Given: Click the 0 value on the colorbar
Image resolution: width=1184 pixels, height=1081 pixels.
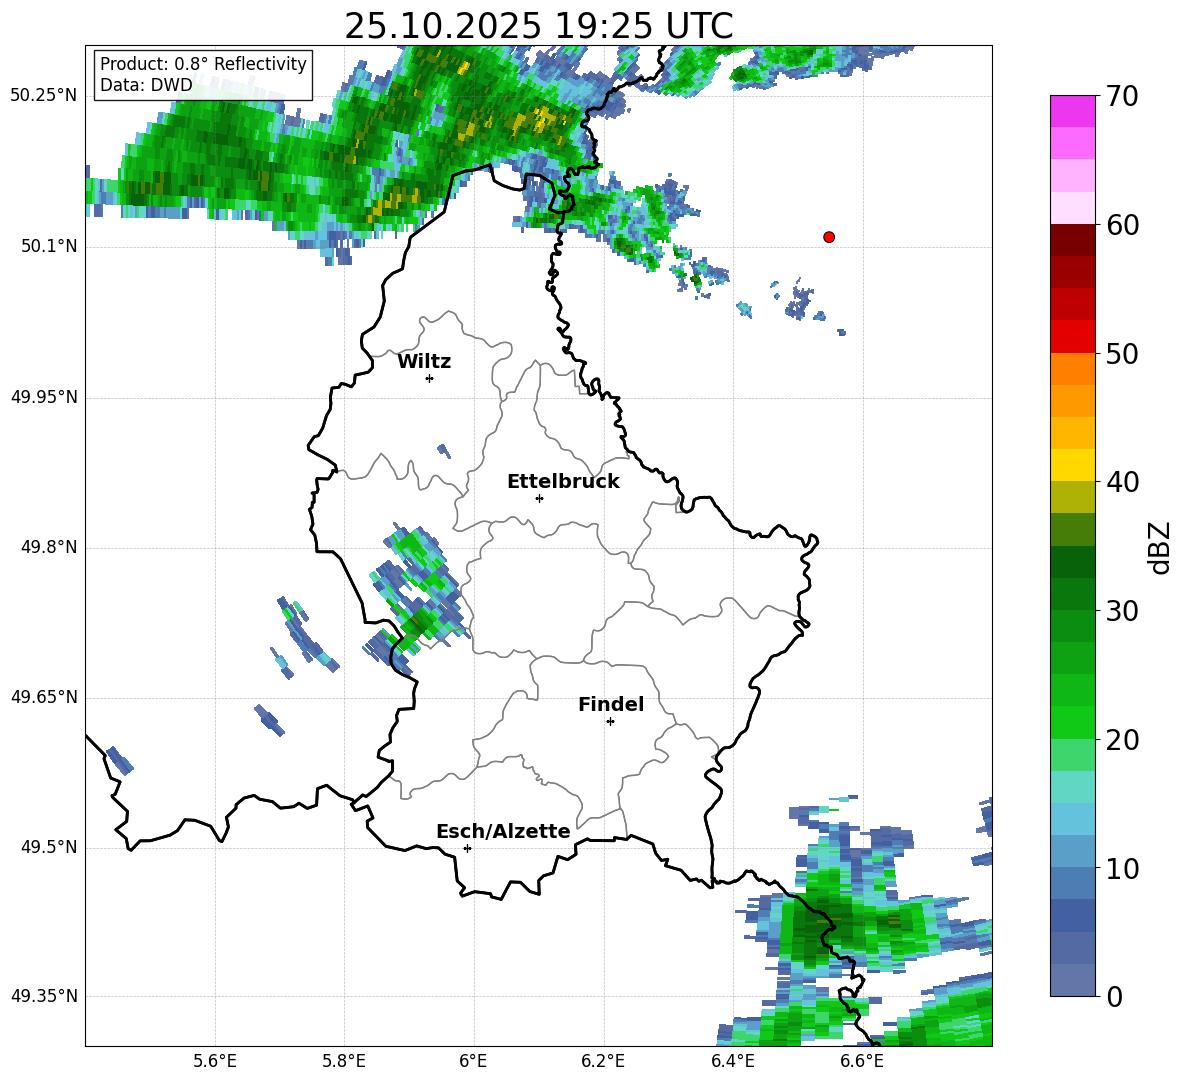Looking at the screenshot, I should 1114,996.
